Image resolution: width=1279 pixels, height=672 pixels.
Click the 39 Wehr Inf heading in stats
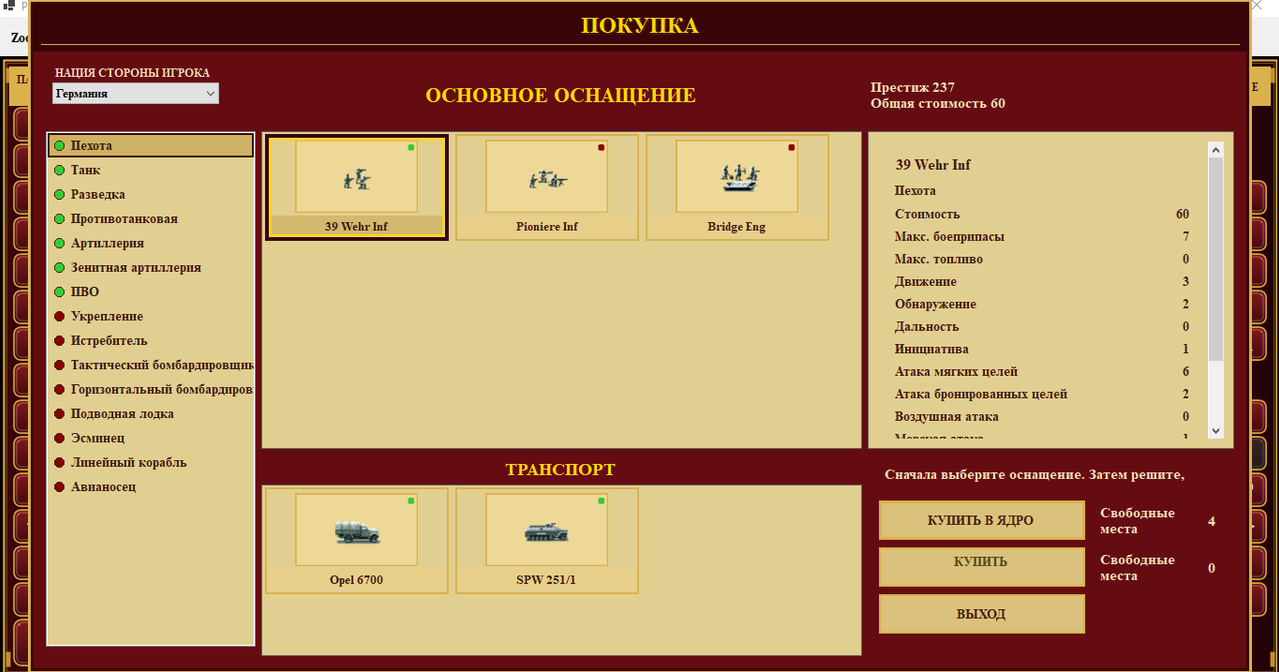tap(933, 165)
